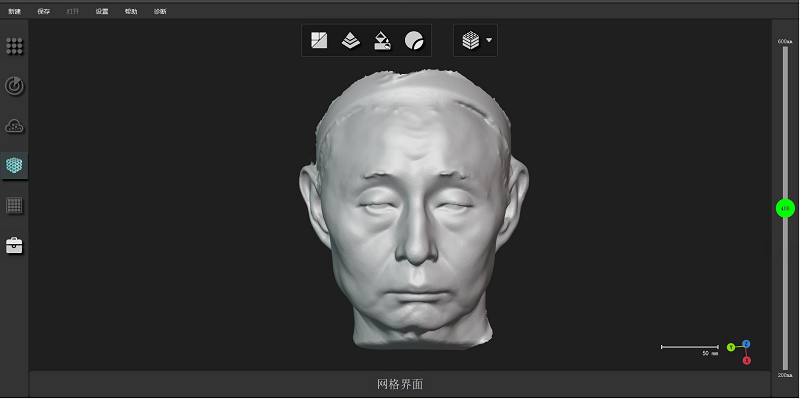Select the highlighted teal mesh cube icon

[14, 165]
